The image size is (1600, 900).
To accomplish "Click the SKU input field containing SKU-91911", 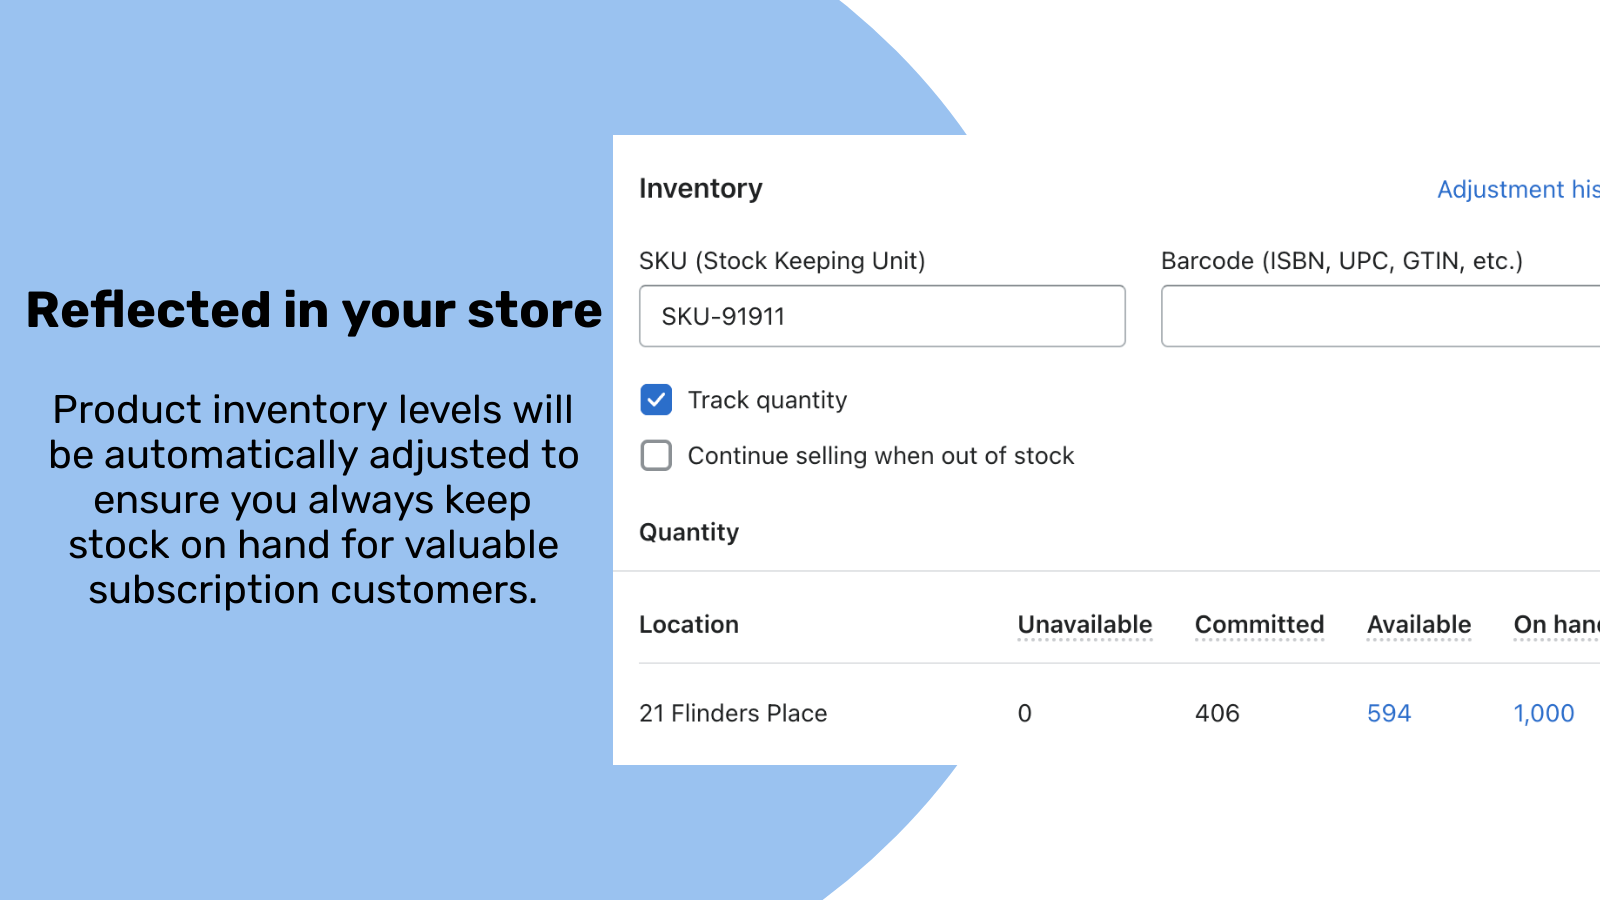I will point(881,316).
